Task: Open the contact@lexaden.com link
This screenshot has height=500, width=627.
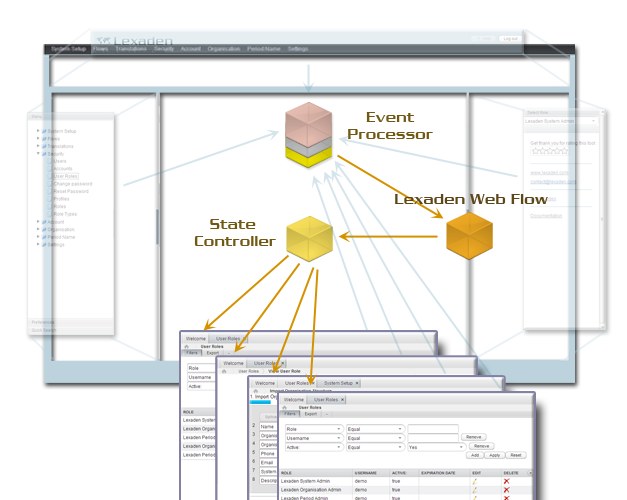Action: point(553,182)
